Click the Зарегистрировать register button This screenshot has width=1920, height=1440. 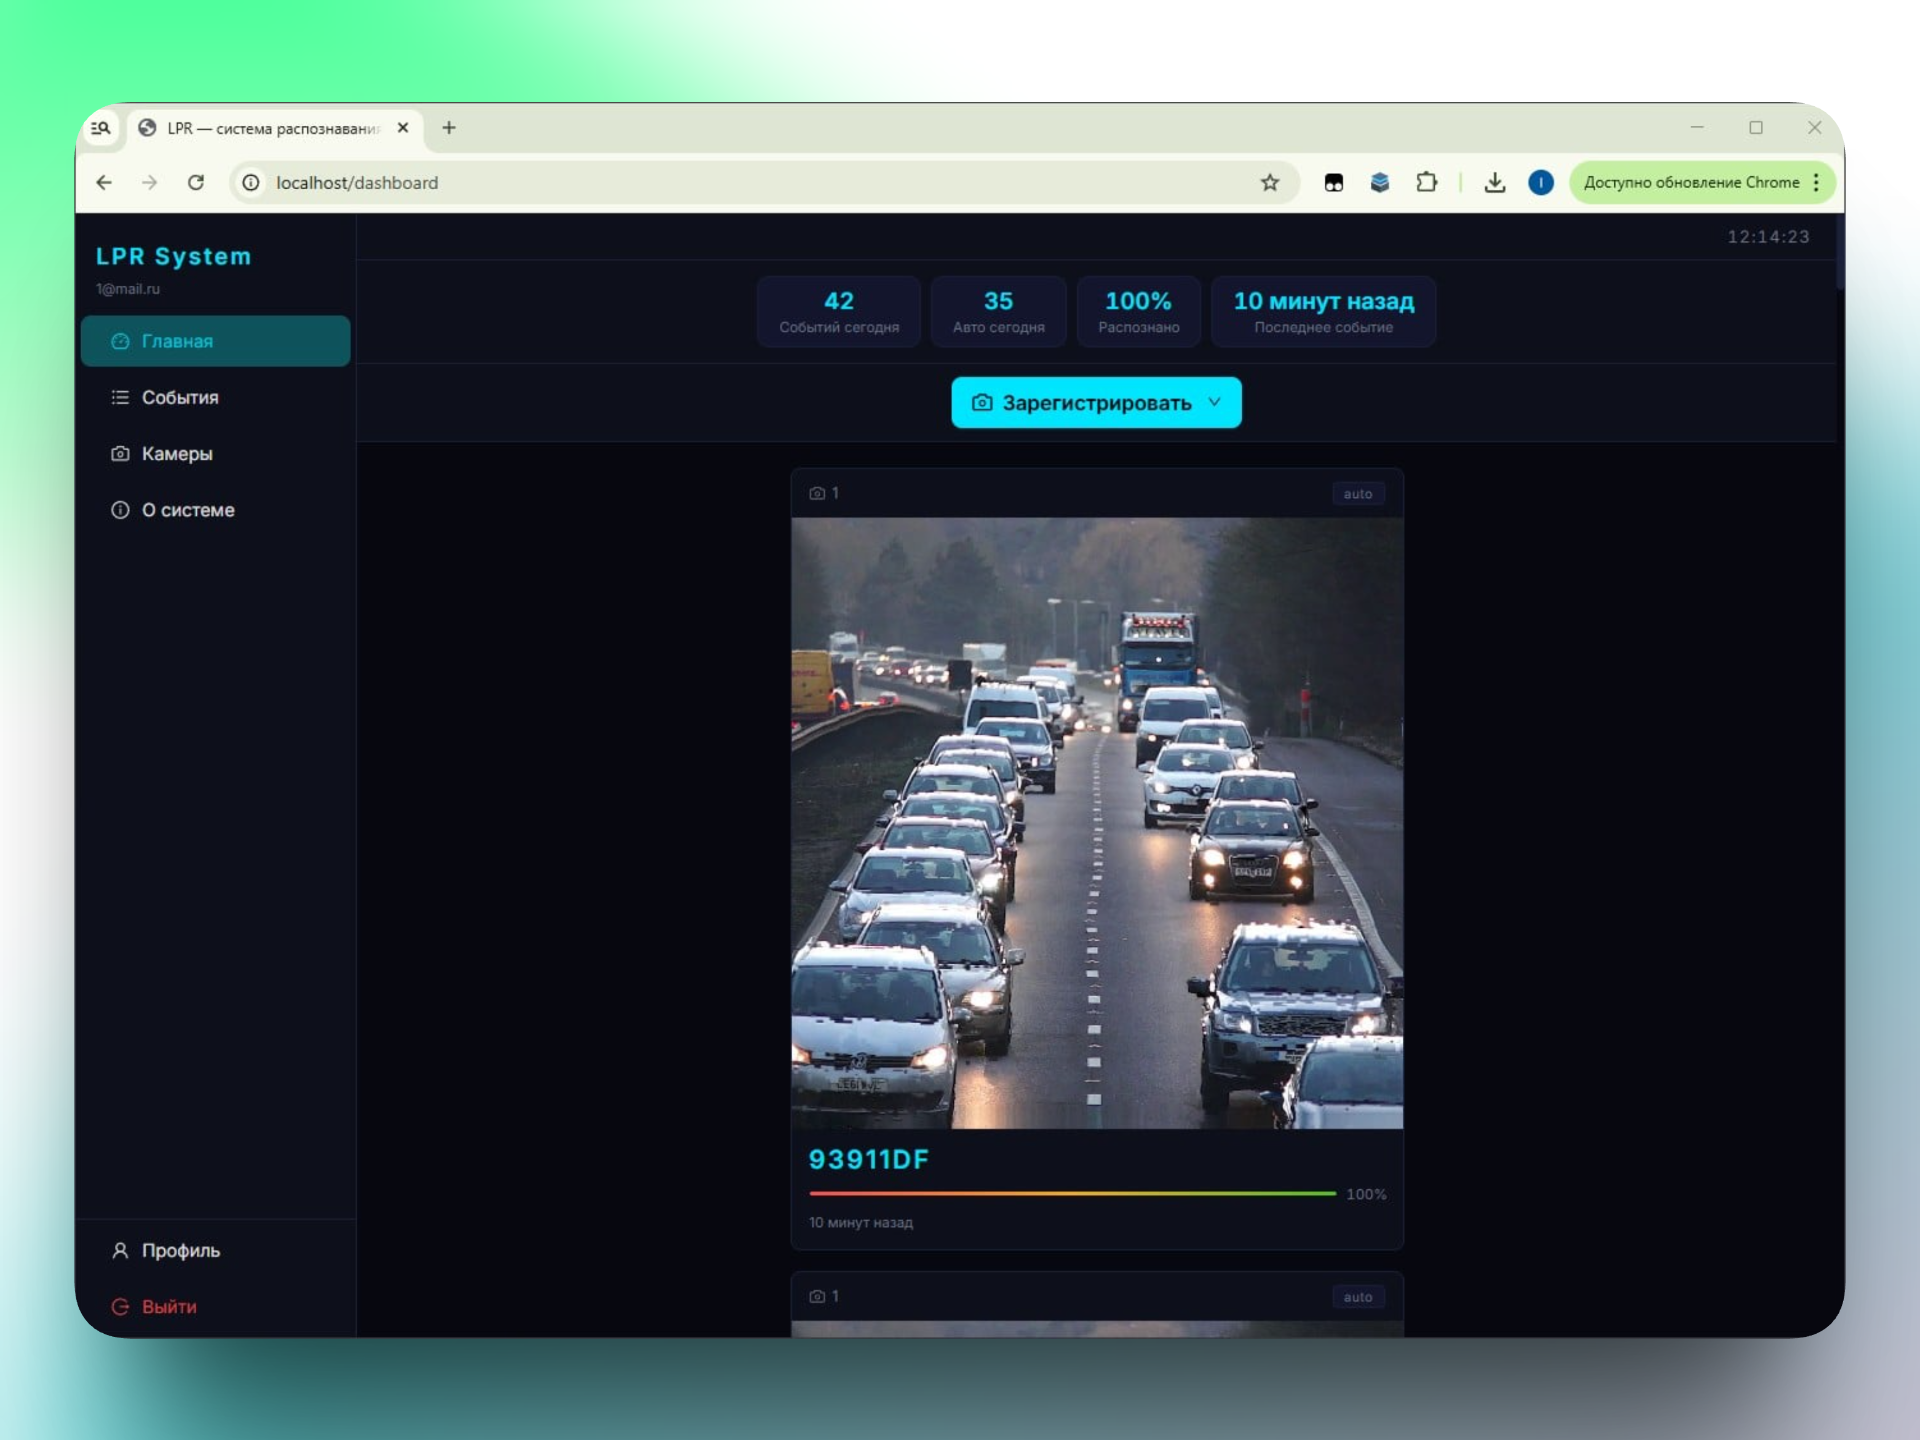pyautogui.click(x=1096, y=402)
